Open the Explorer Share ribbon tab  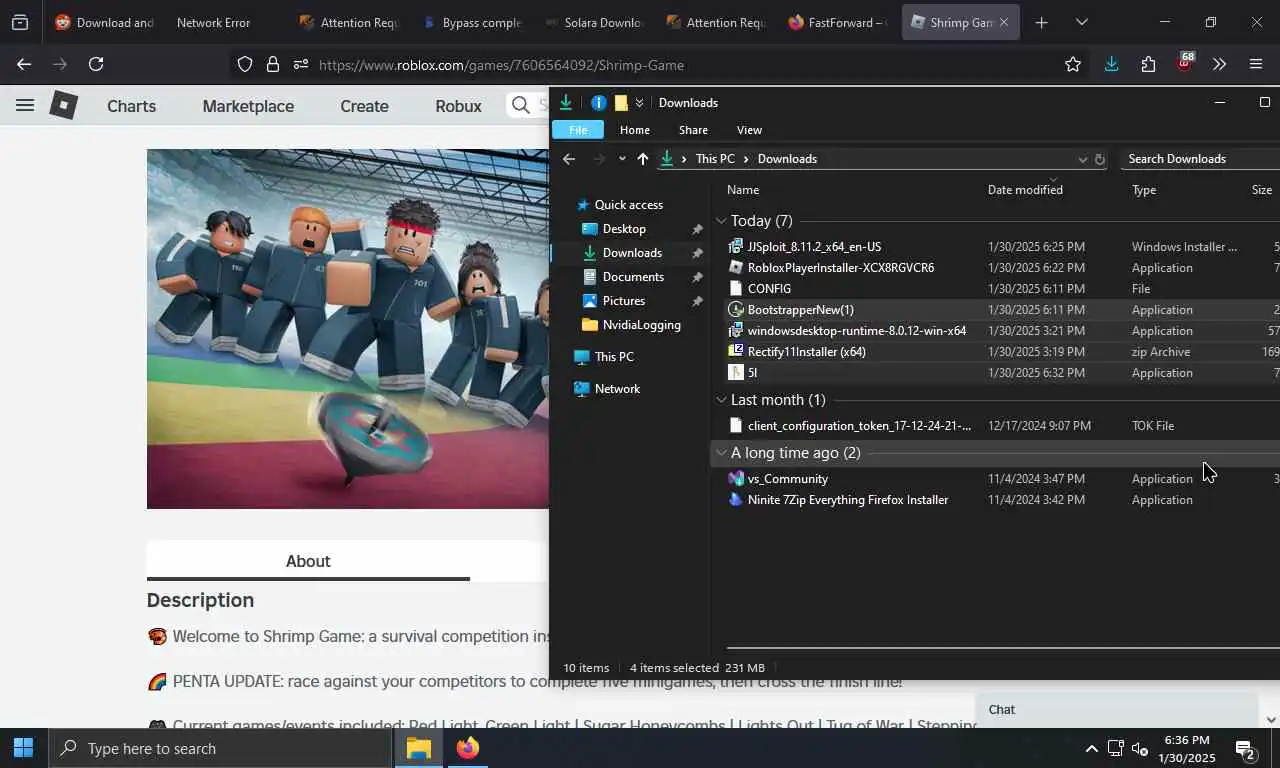coord(693,130)
